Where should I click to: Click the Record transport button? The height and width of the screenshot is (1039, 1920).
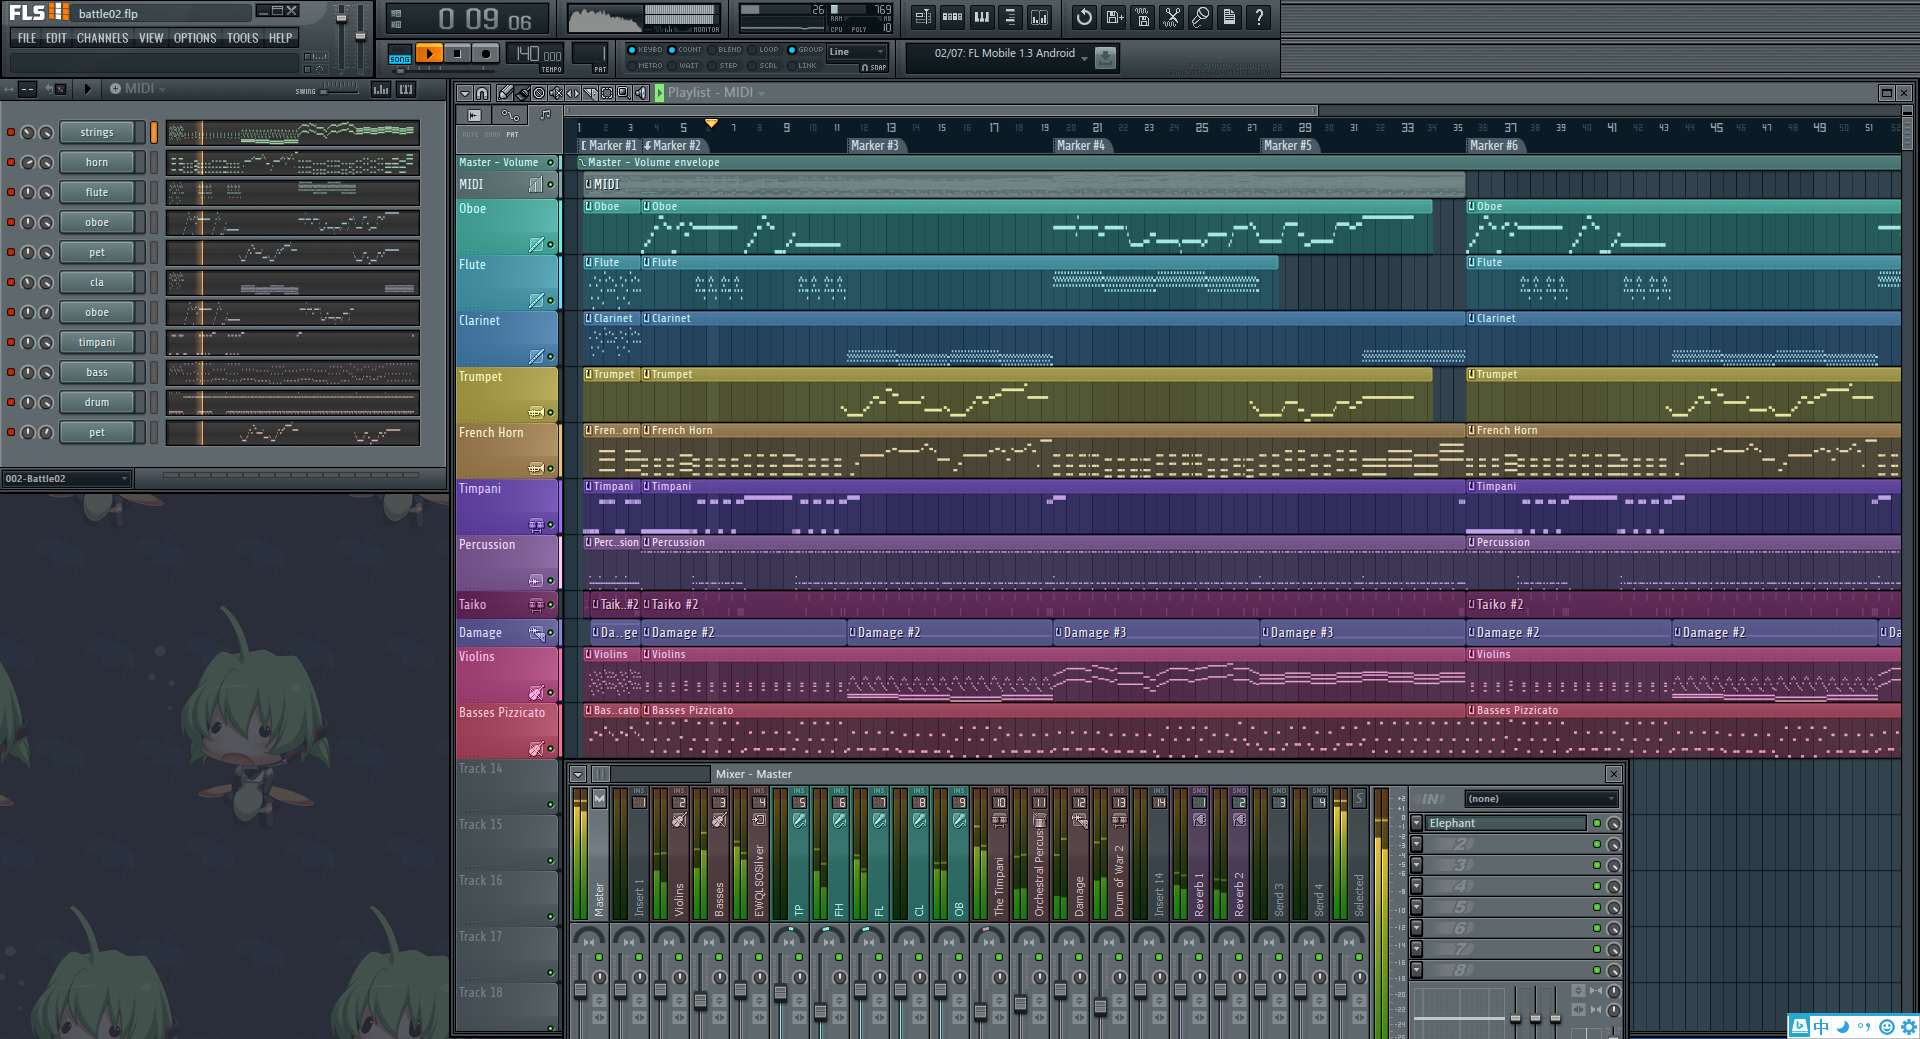point(485,53)
